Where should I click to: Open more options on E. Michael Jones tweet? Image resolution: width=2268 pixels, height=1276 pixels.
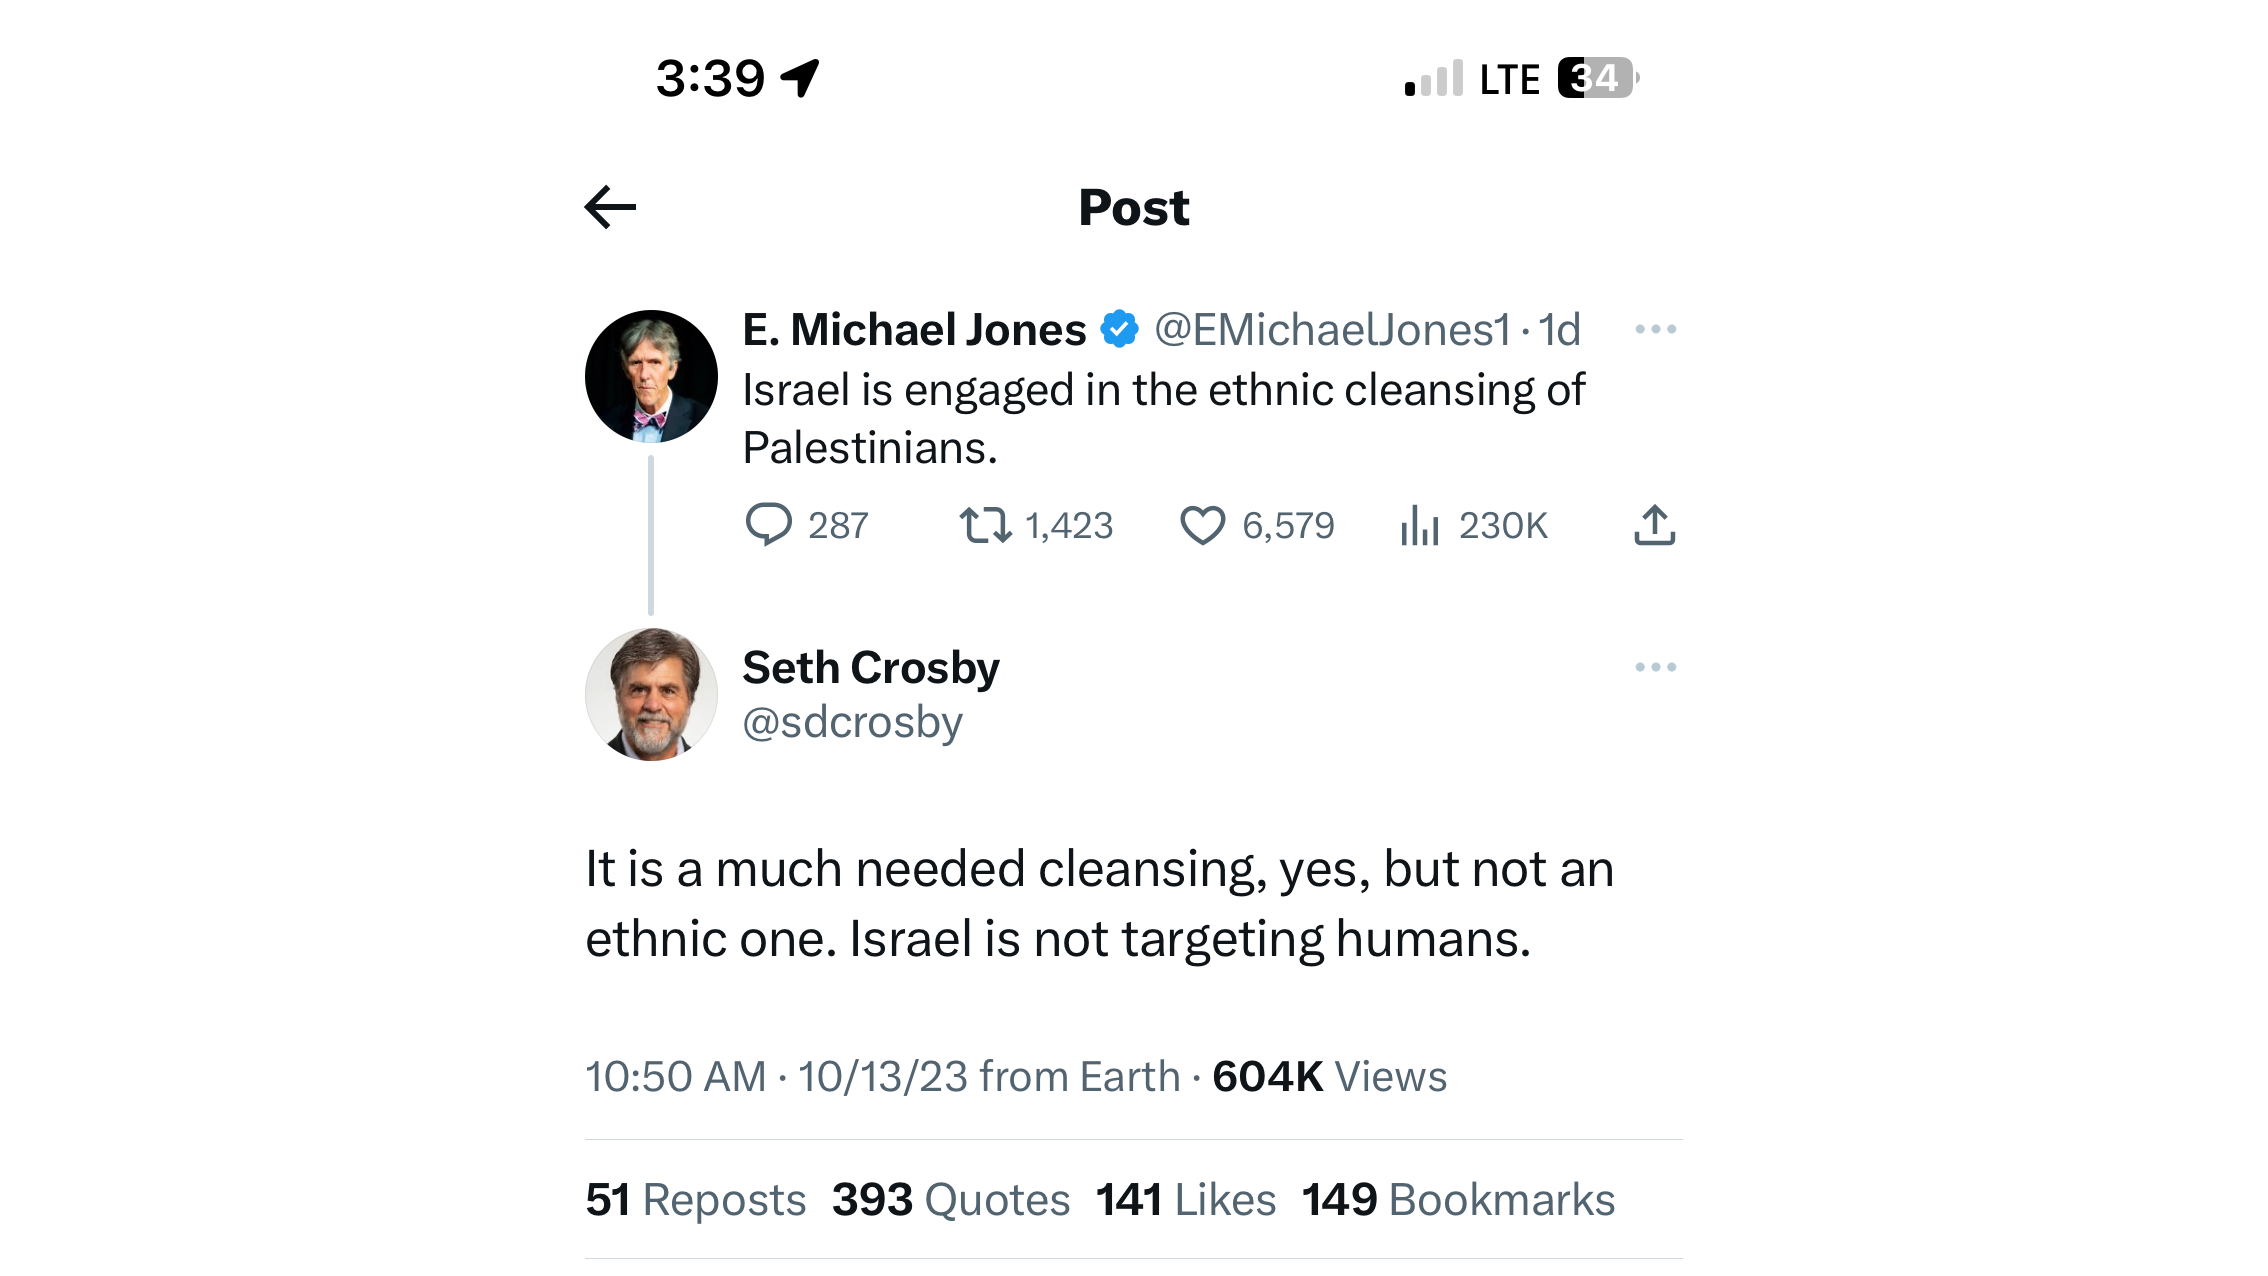[x=1655, y=329]
